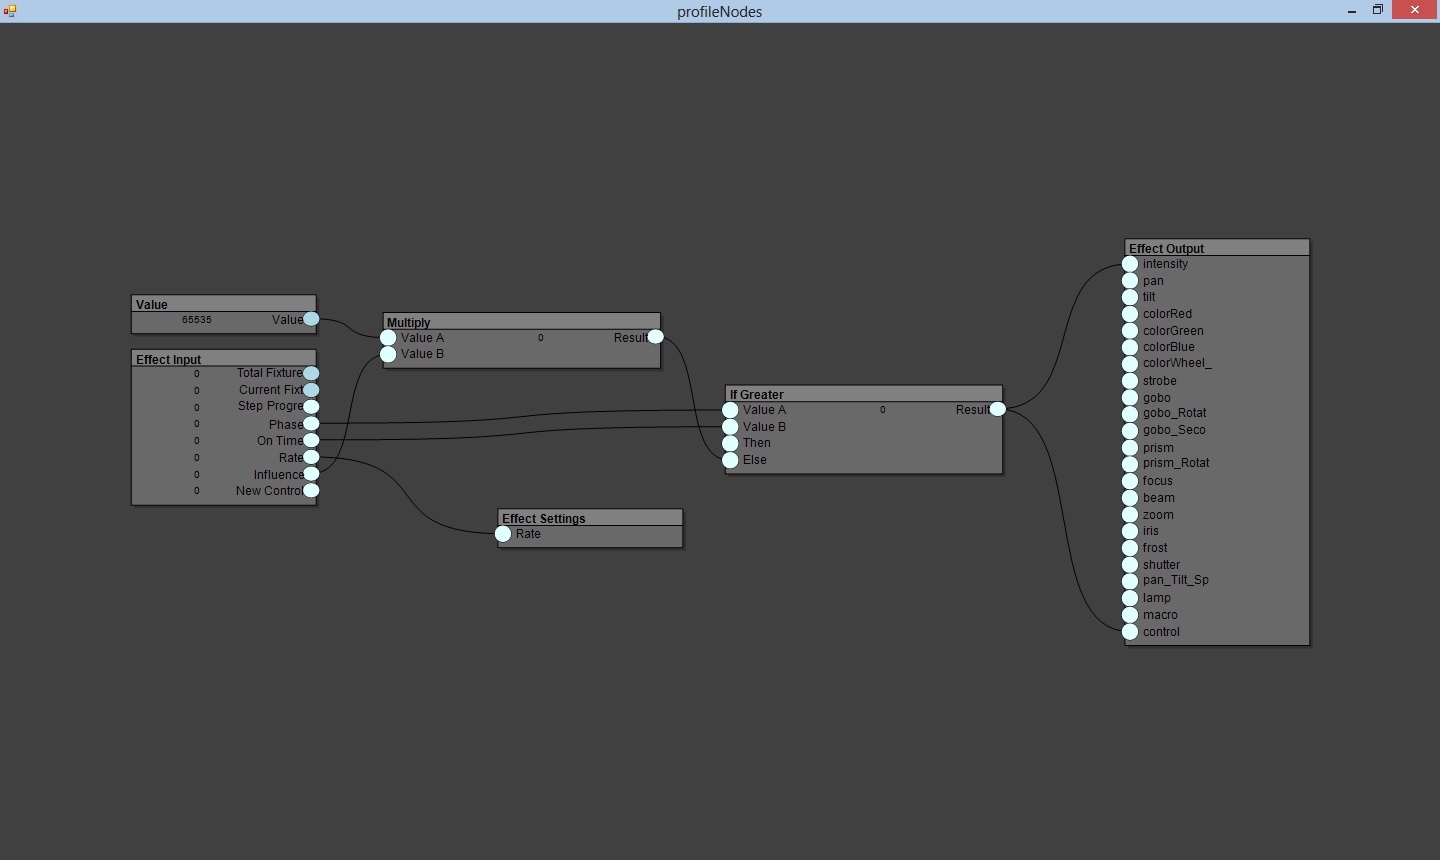Click Effect Output's intensity input port
Image resolution: width=1440 pixels, height=860 pixels.
(x=1130, y=264)
